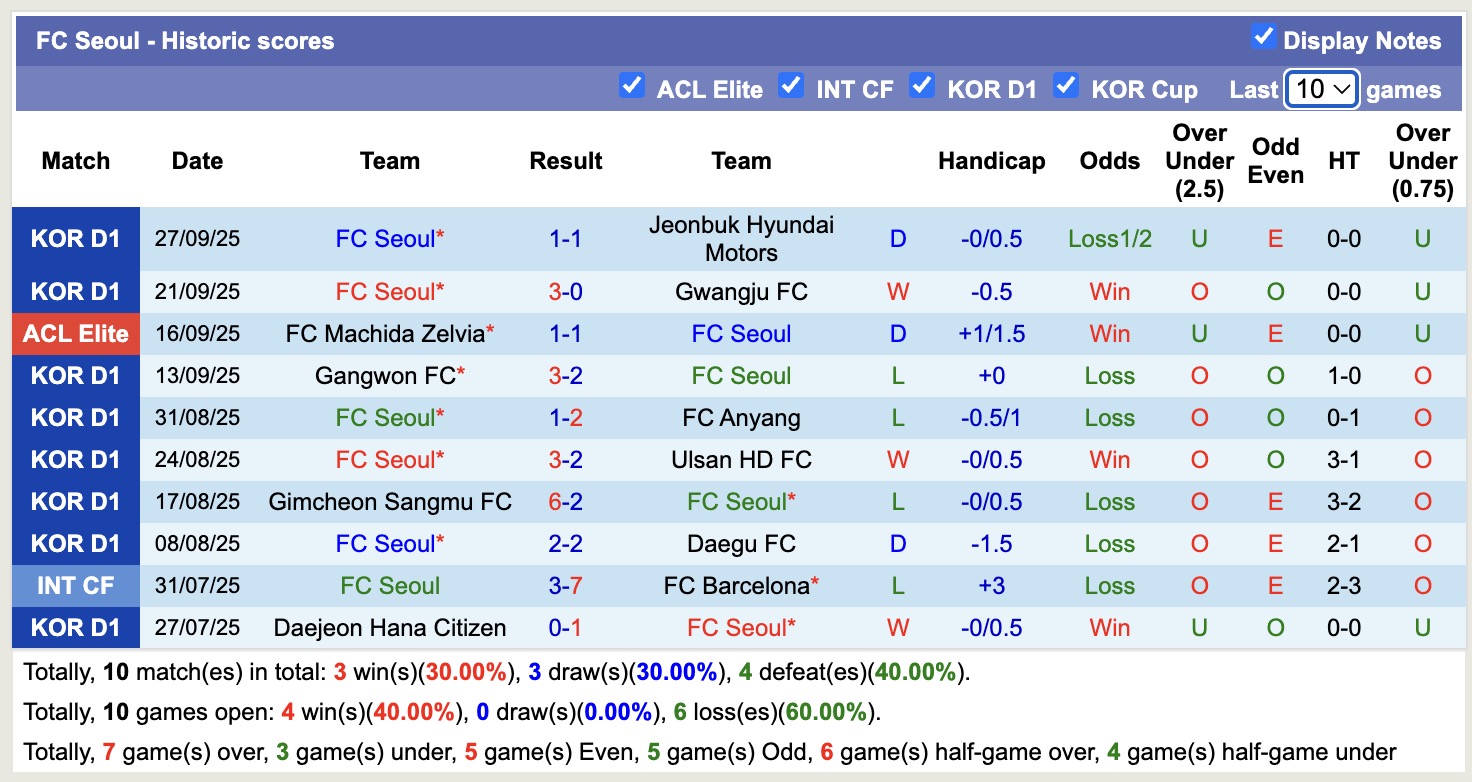Screen dimensions: 1472x782
Task: Open Daejeon Hana Citizen team page
Action: (389, 627)
